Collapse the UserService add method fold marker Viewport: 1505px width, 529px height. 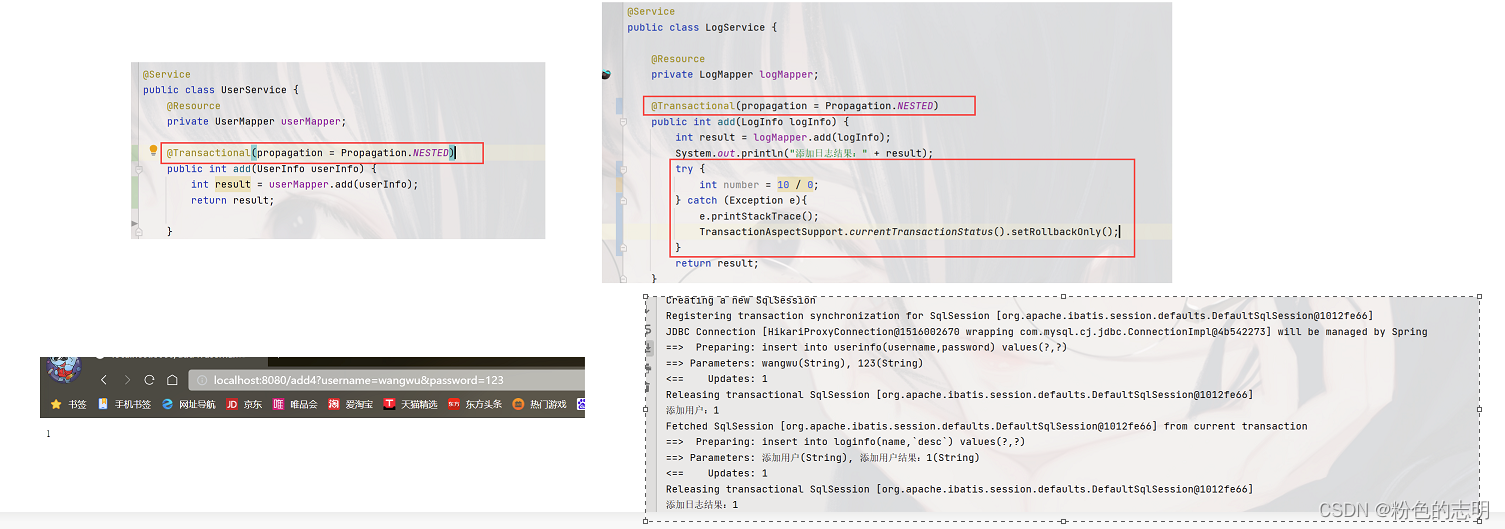point(139,169)
